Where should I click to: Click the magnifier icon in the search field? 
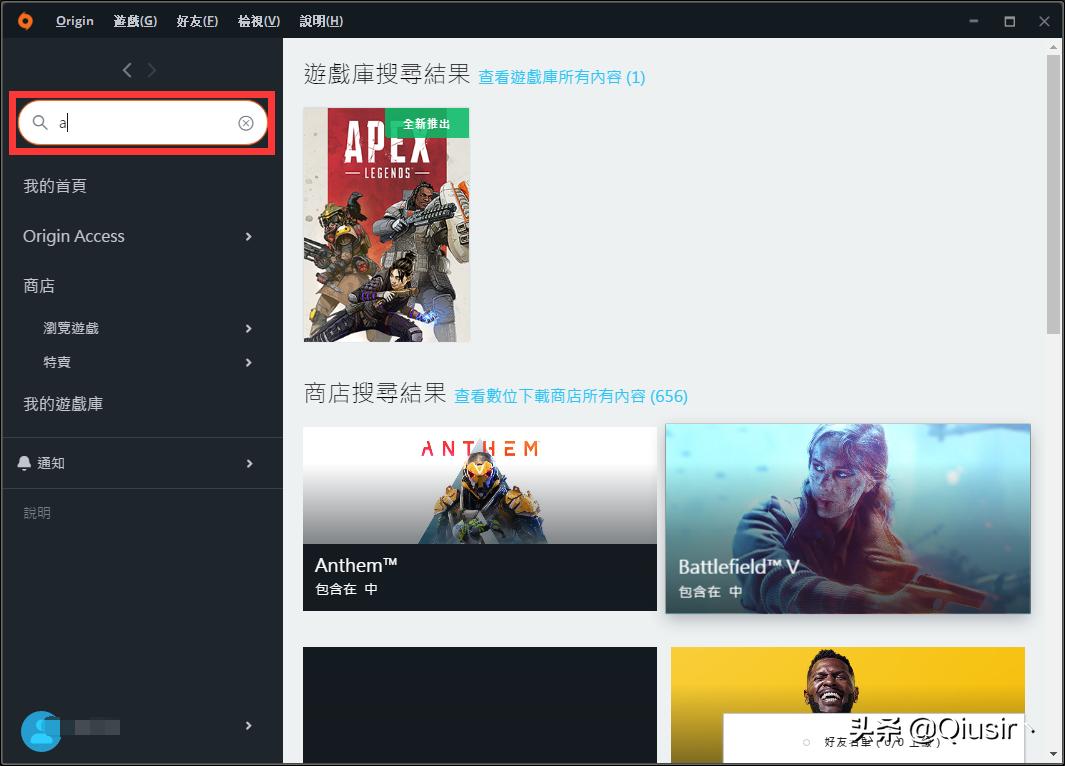point(40,122)
